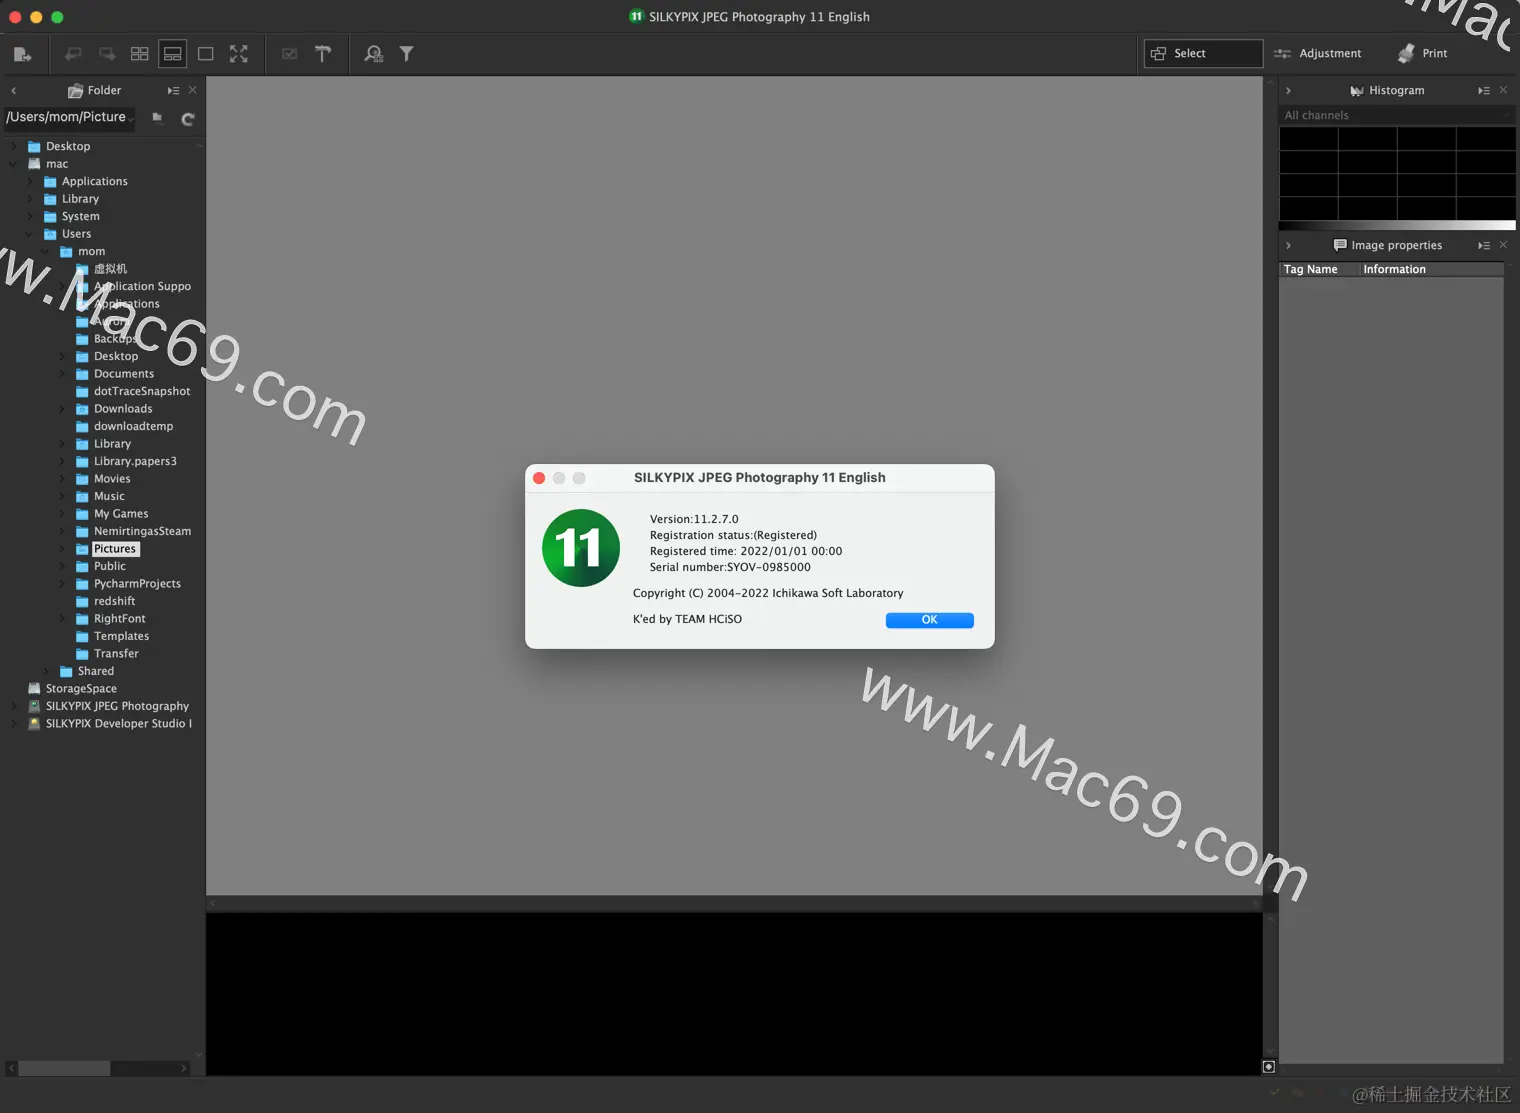Screen dimensions: 1520x1113
Task: Toggle full screen preview icon
Action: click(x=239, y=54)
